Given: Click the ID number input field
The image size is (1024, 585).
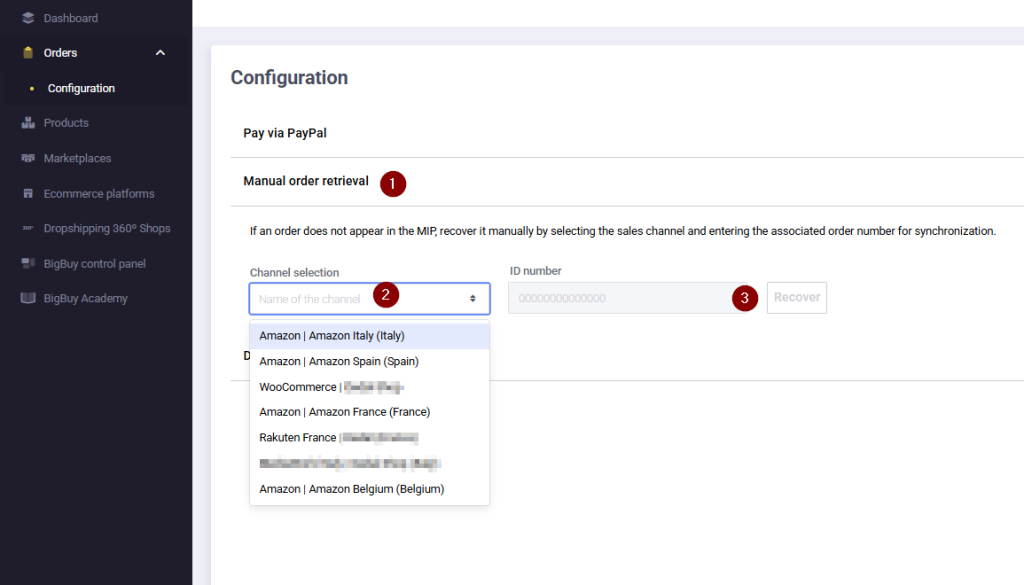Looking at the screenshot, I should tap(620, 298).
